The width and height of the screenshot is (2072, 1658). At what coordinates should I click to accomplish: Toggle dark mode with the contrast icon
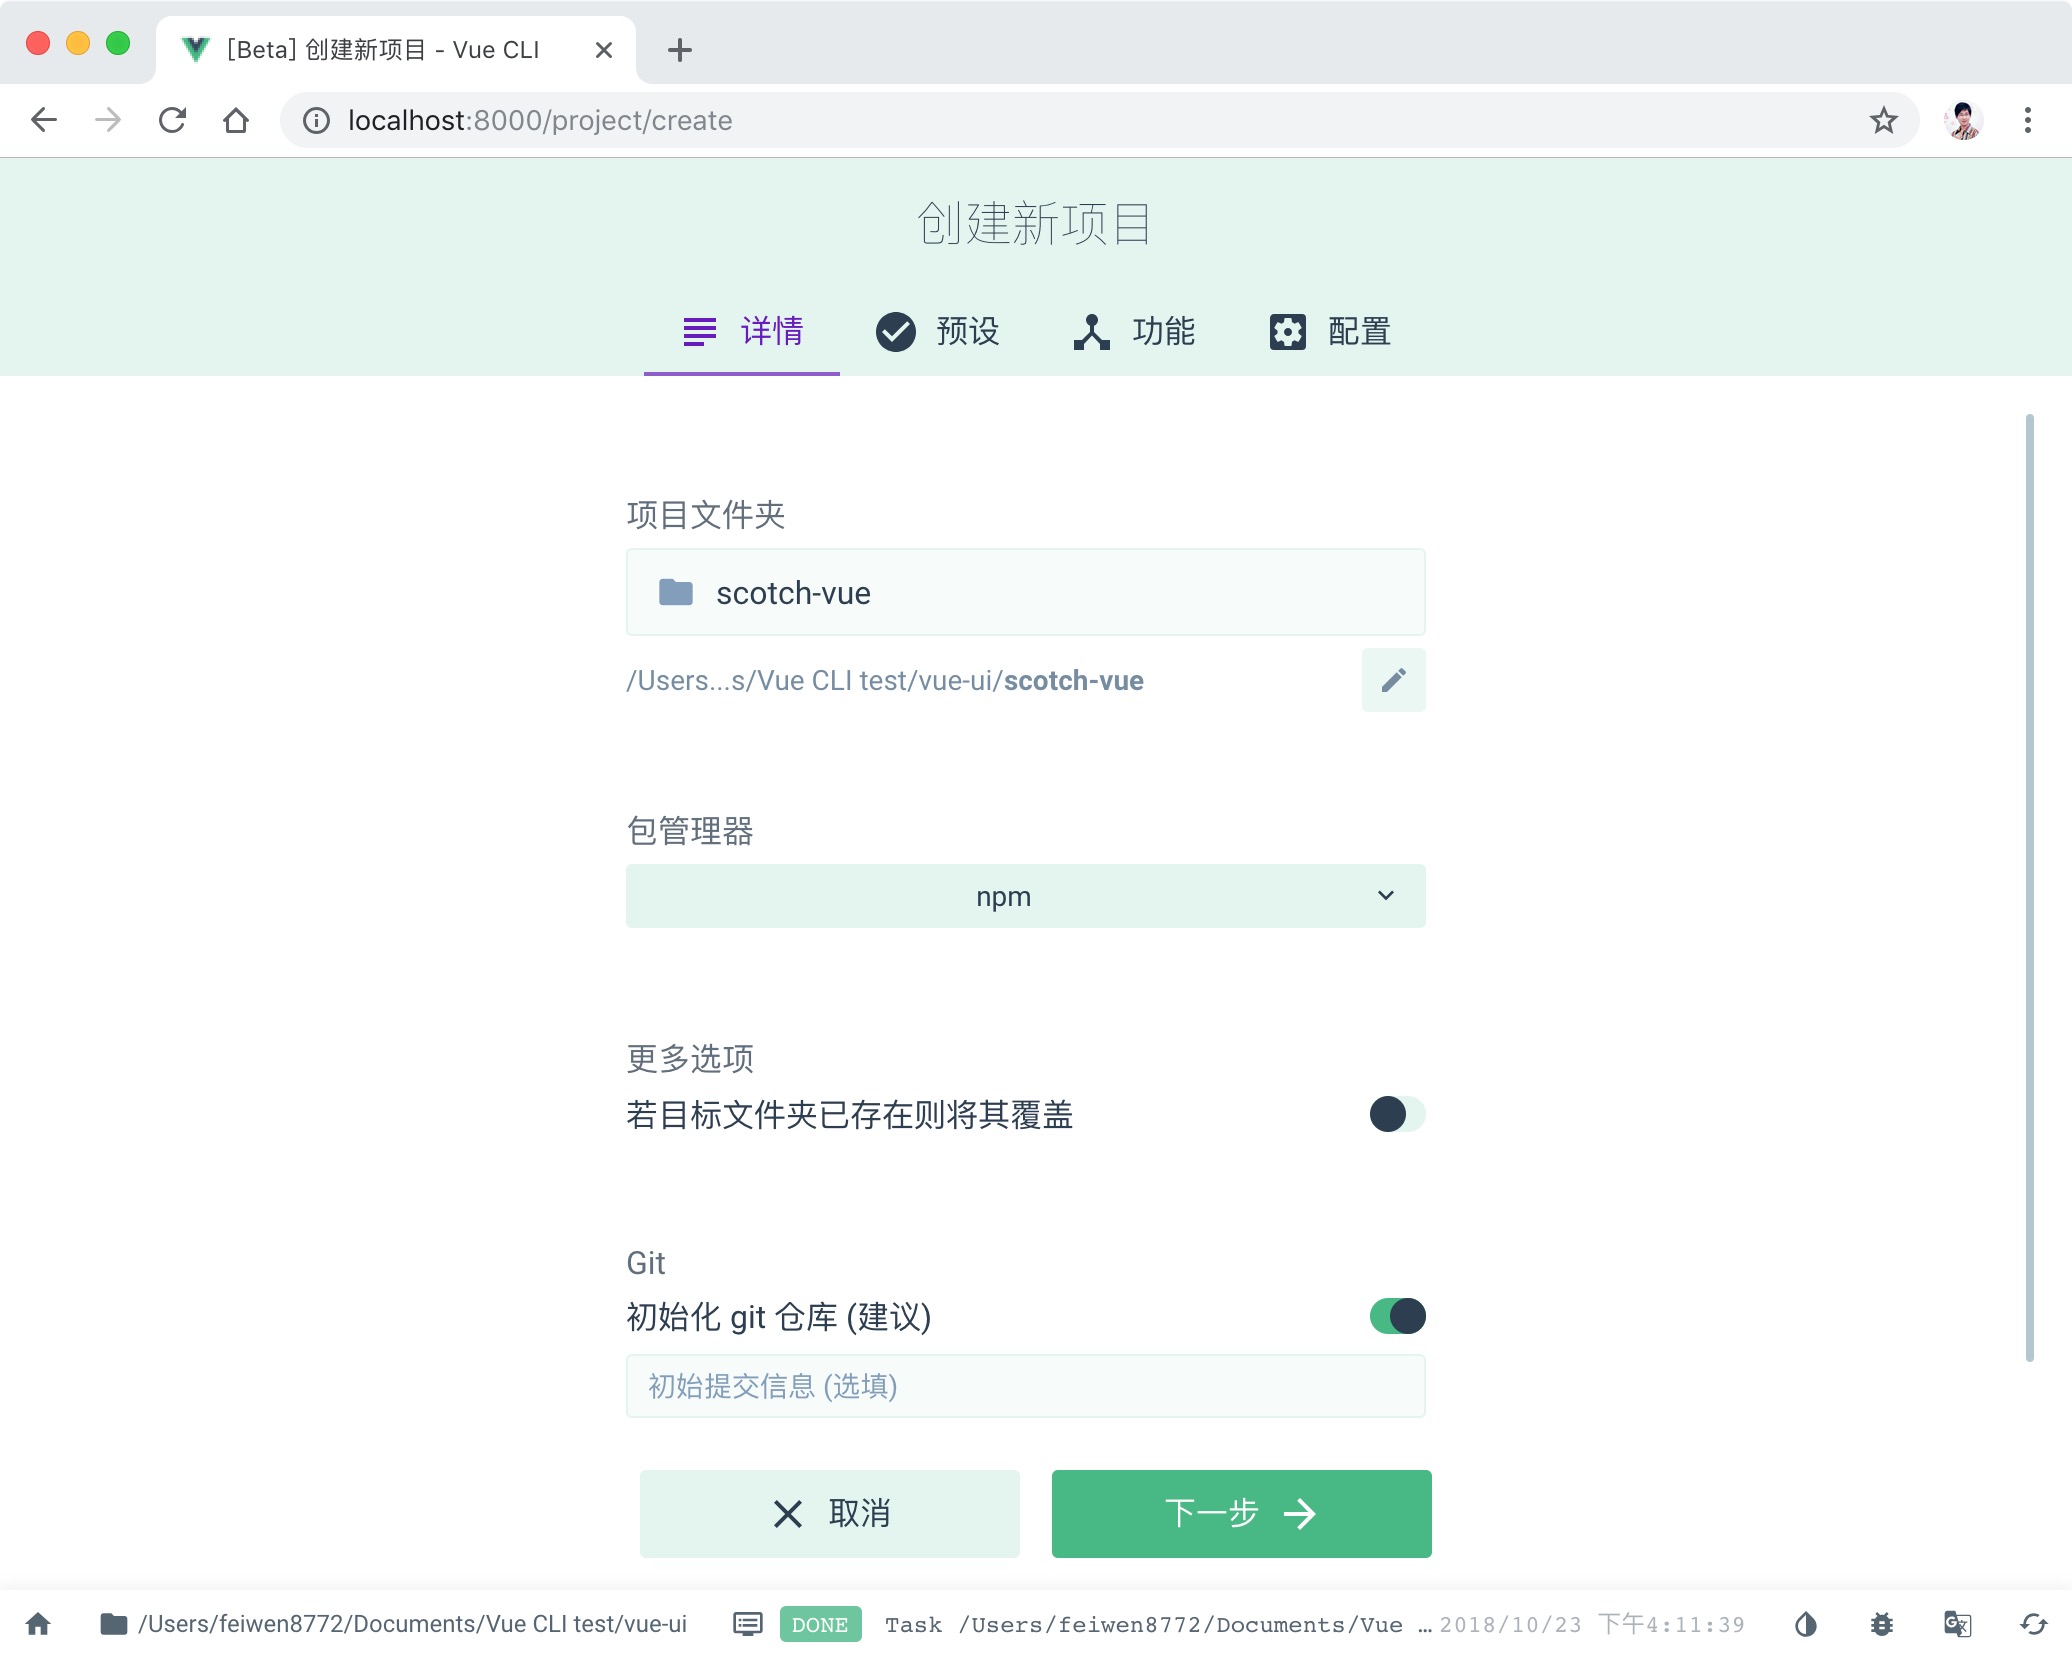click(1806, 1624)
